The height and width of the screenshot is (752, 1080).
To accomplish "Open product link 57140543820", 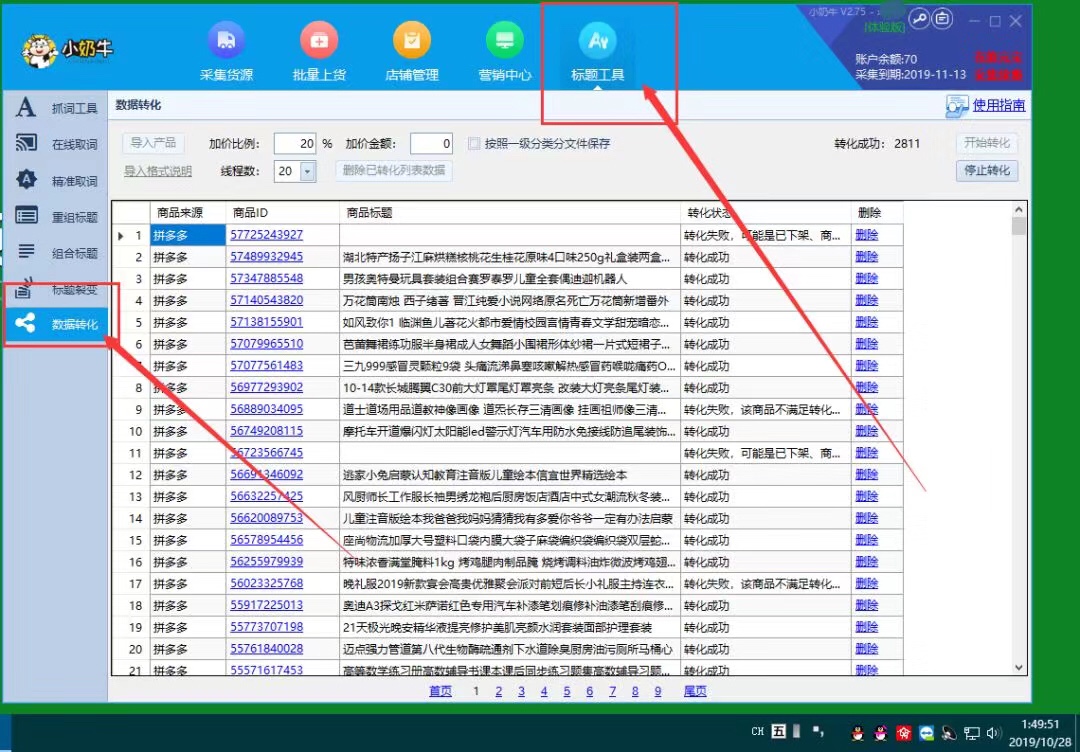I will (x=267, y=300).
